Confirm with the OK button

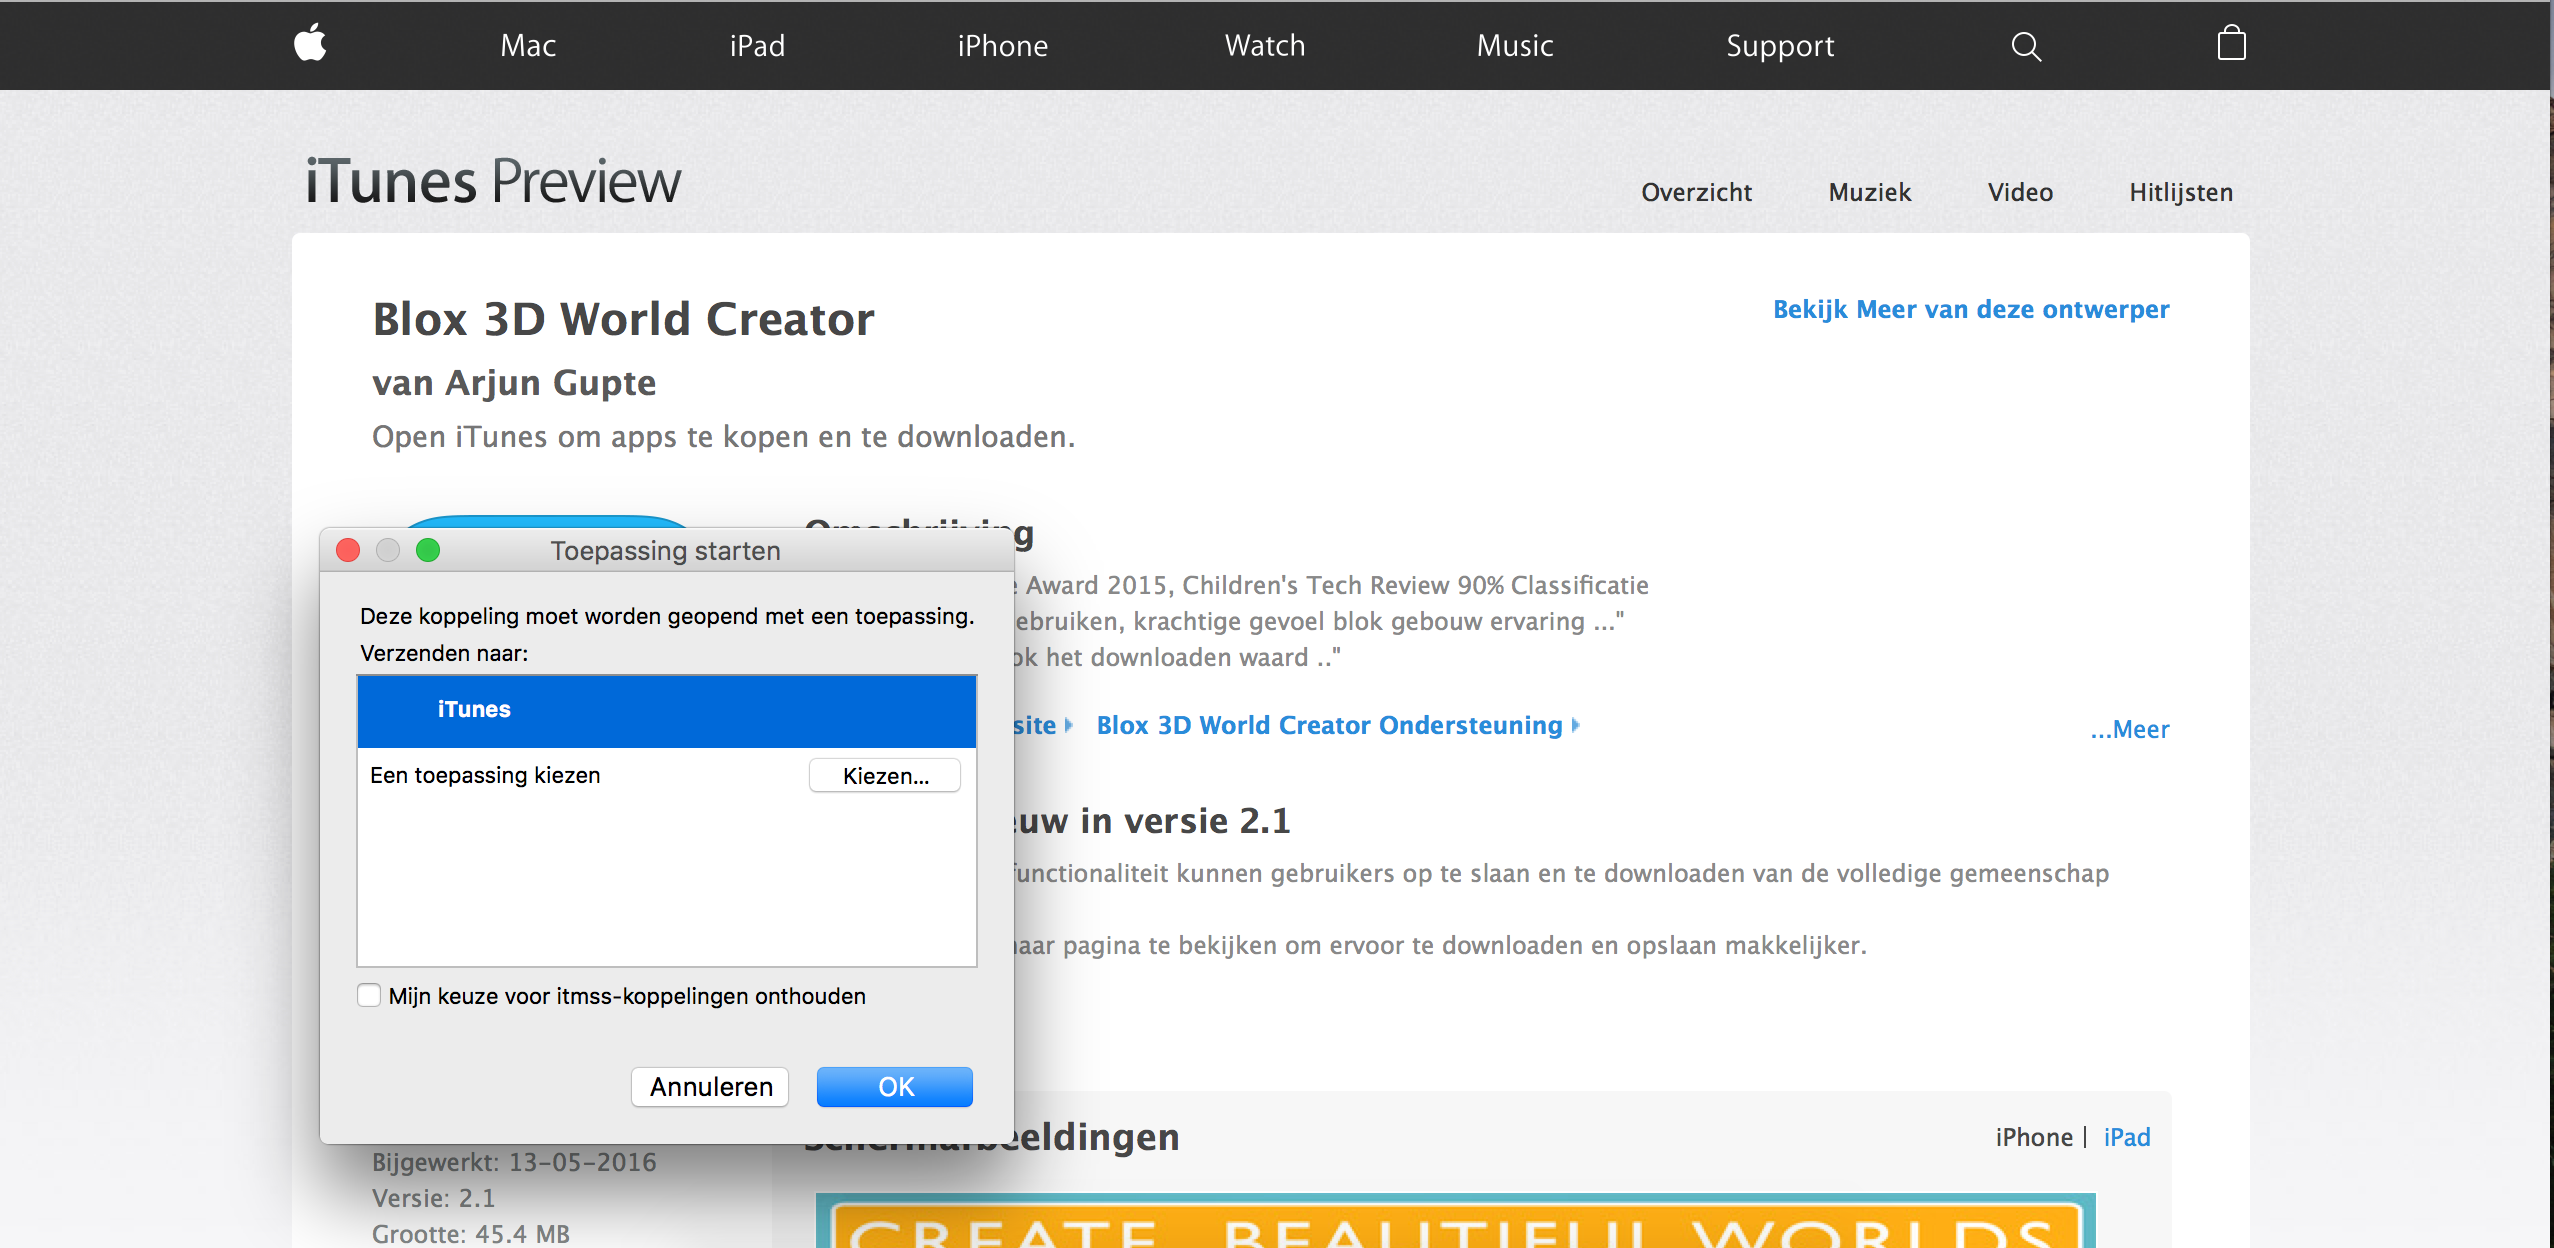[895, 1087]
